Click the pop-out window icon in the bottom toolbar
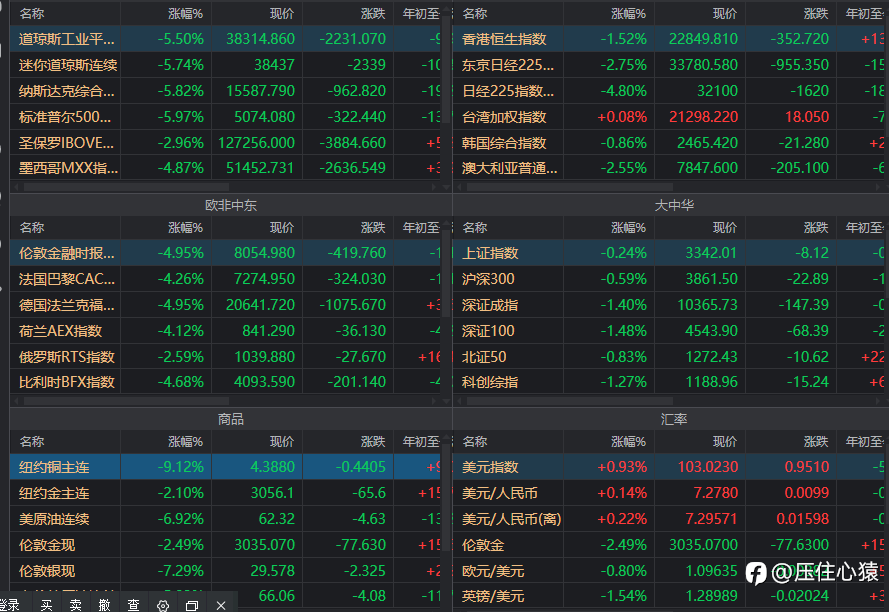The image size is (889, 612). 192,605
